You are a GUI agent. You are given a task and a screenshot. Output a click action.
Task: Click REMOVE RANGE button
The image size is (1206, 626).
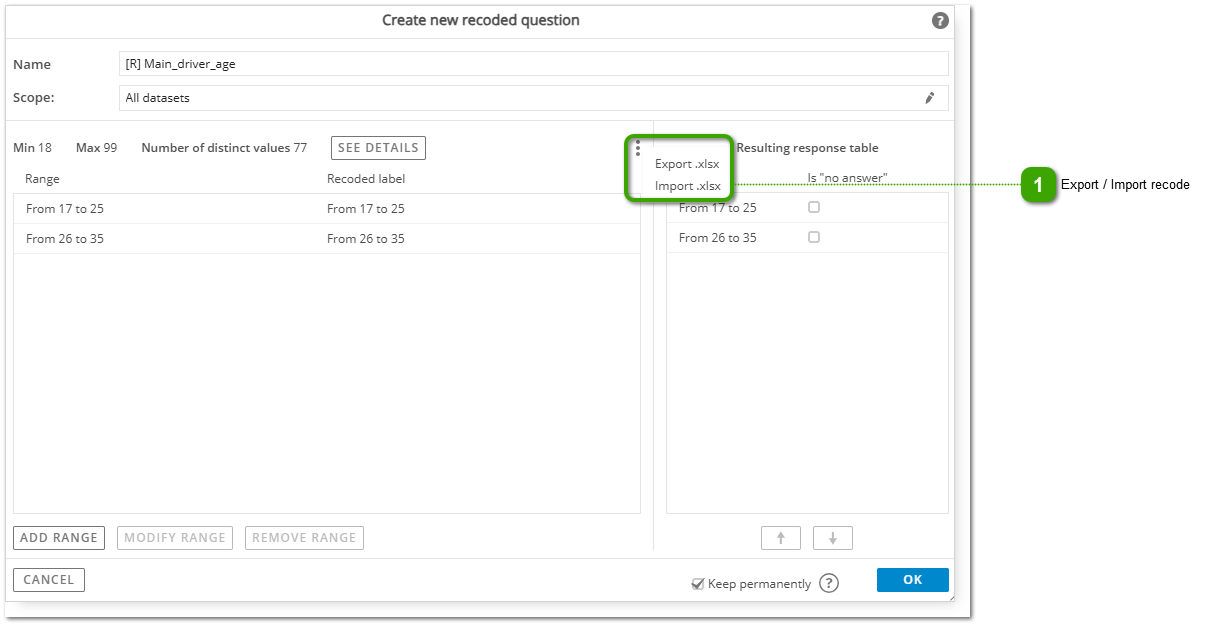(304, 538)
